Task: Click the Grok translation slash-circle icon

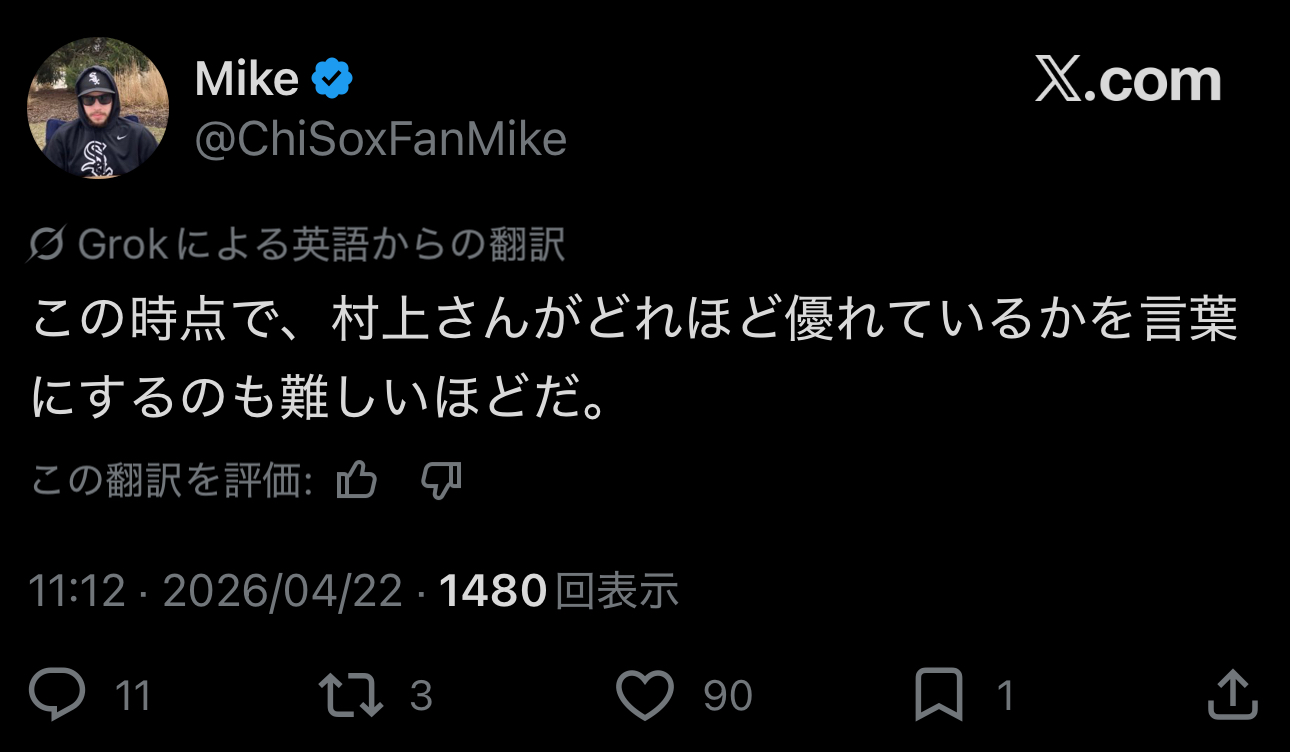Action: [48, 245]
